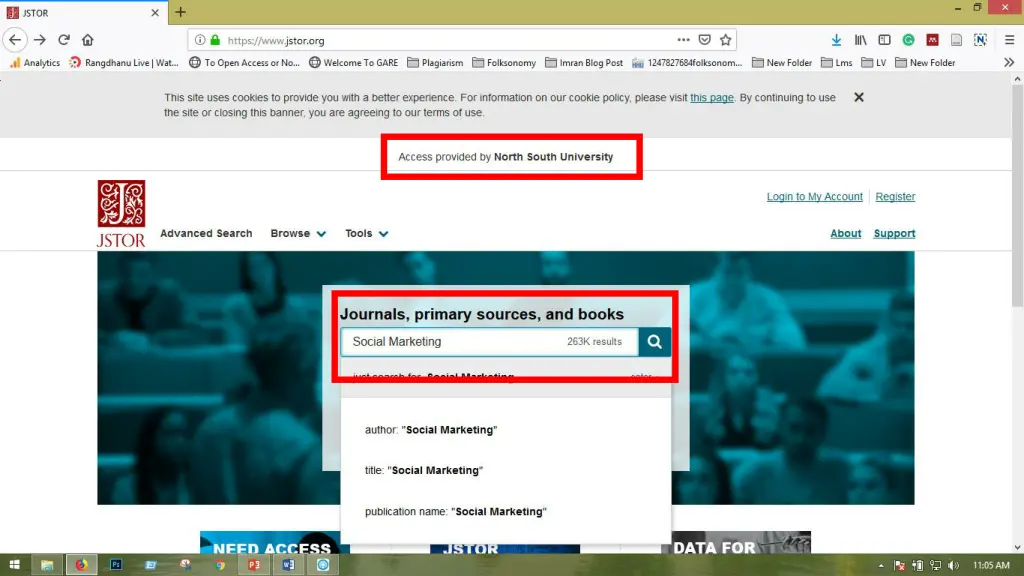
Task: Select the JSTOR browser tab
Action: pos(84,12)
